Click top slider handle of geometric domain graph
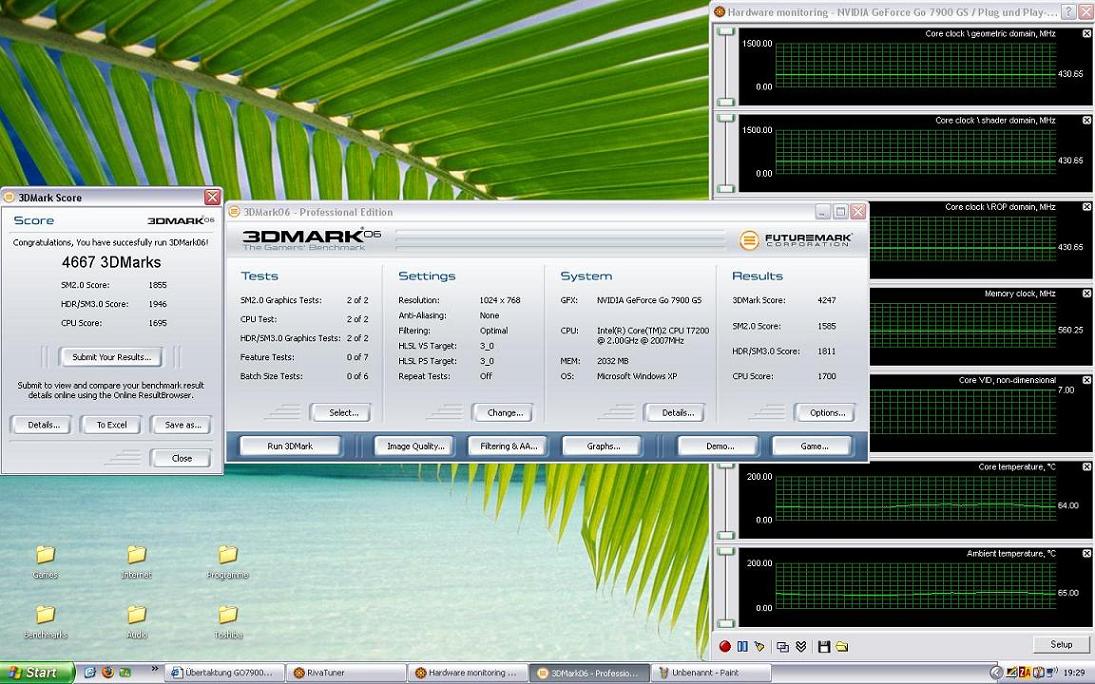1095x684 pixels. click(x=726, y=32)
